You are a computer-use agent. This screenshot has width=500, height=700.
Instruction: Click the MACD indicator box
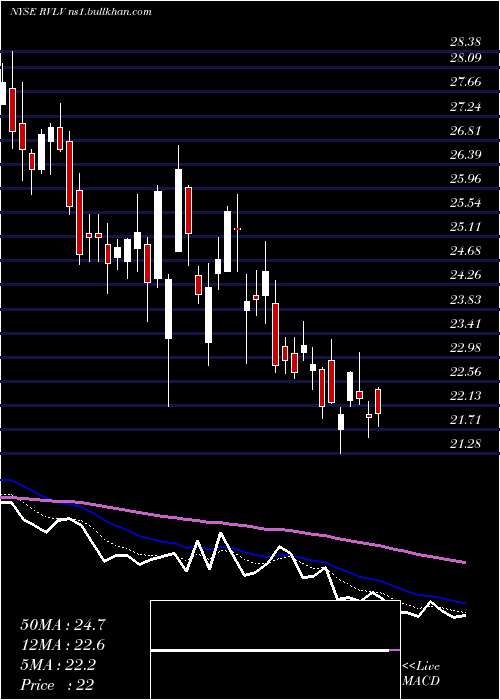pos(275,650)
